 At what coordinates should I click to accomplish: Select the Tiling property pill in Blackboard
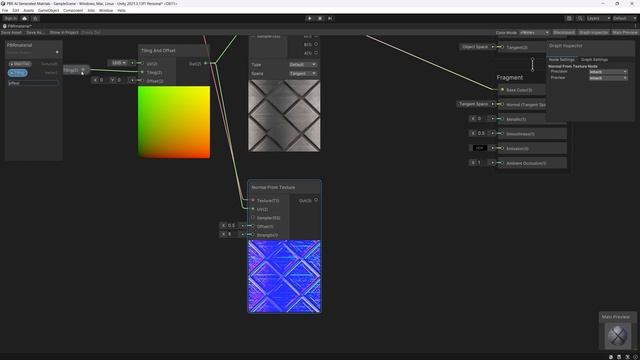click(x=18, y=73)
